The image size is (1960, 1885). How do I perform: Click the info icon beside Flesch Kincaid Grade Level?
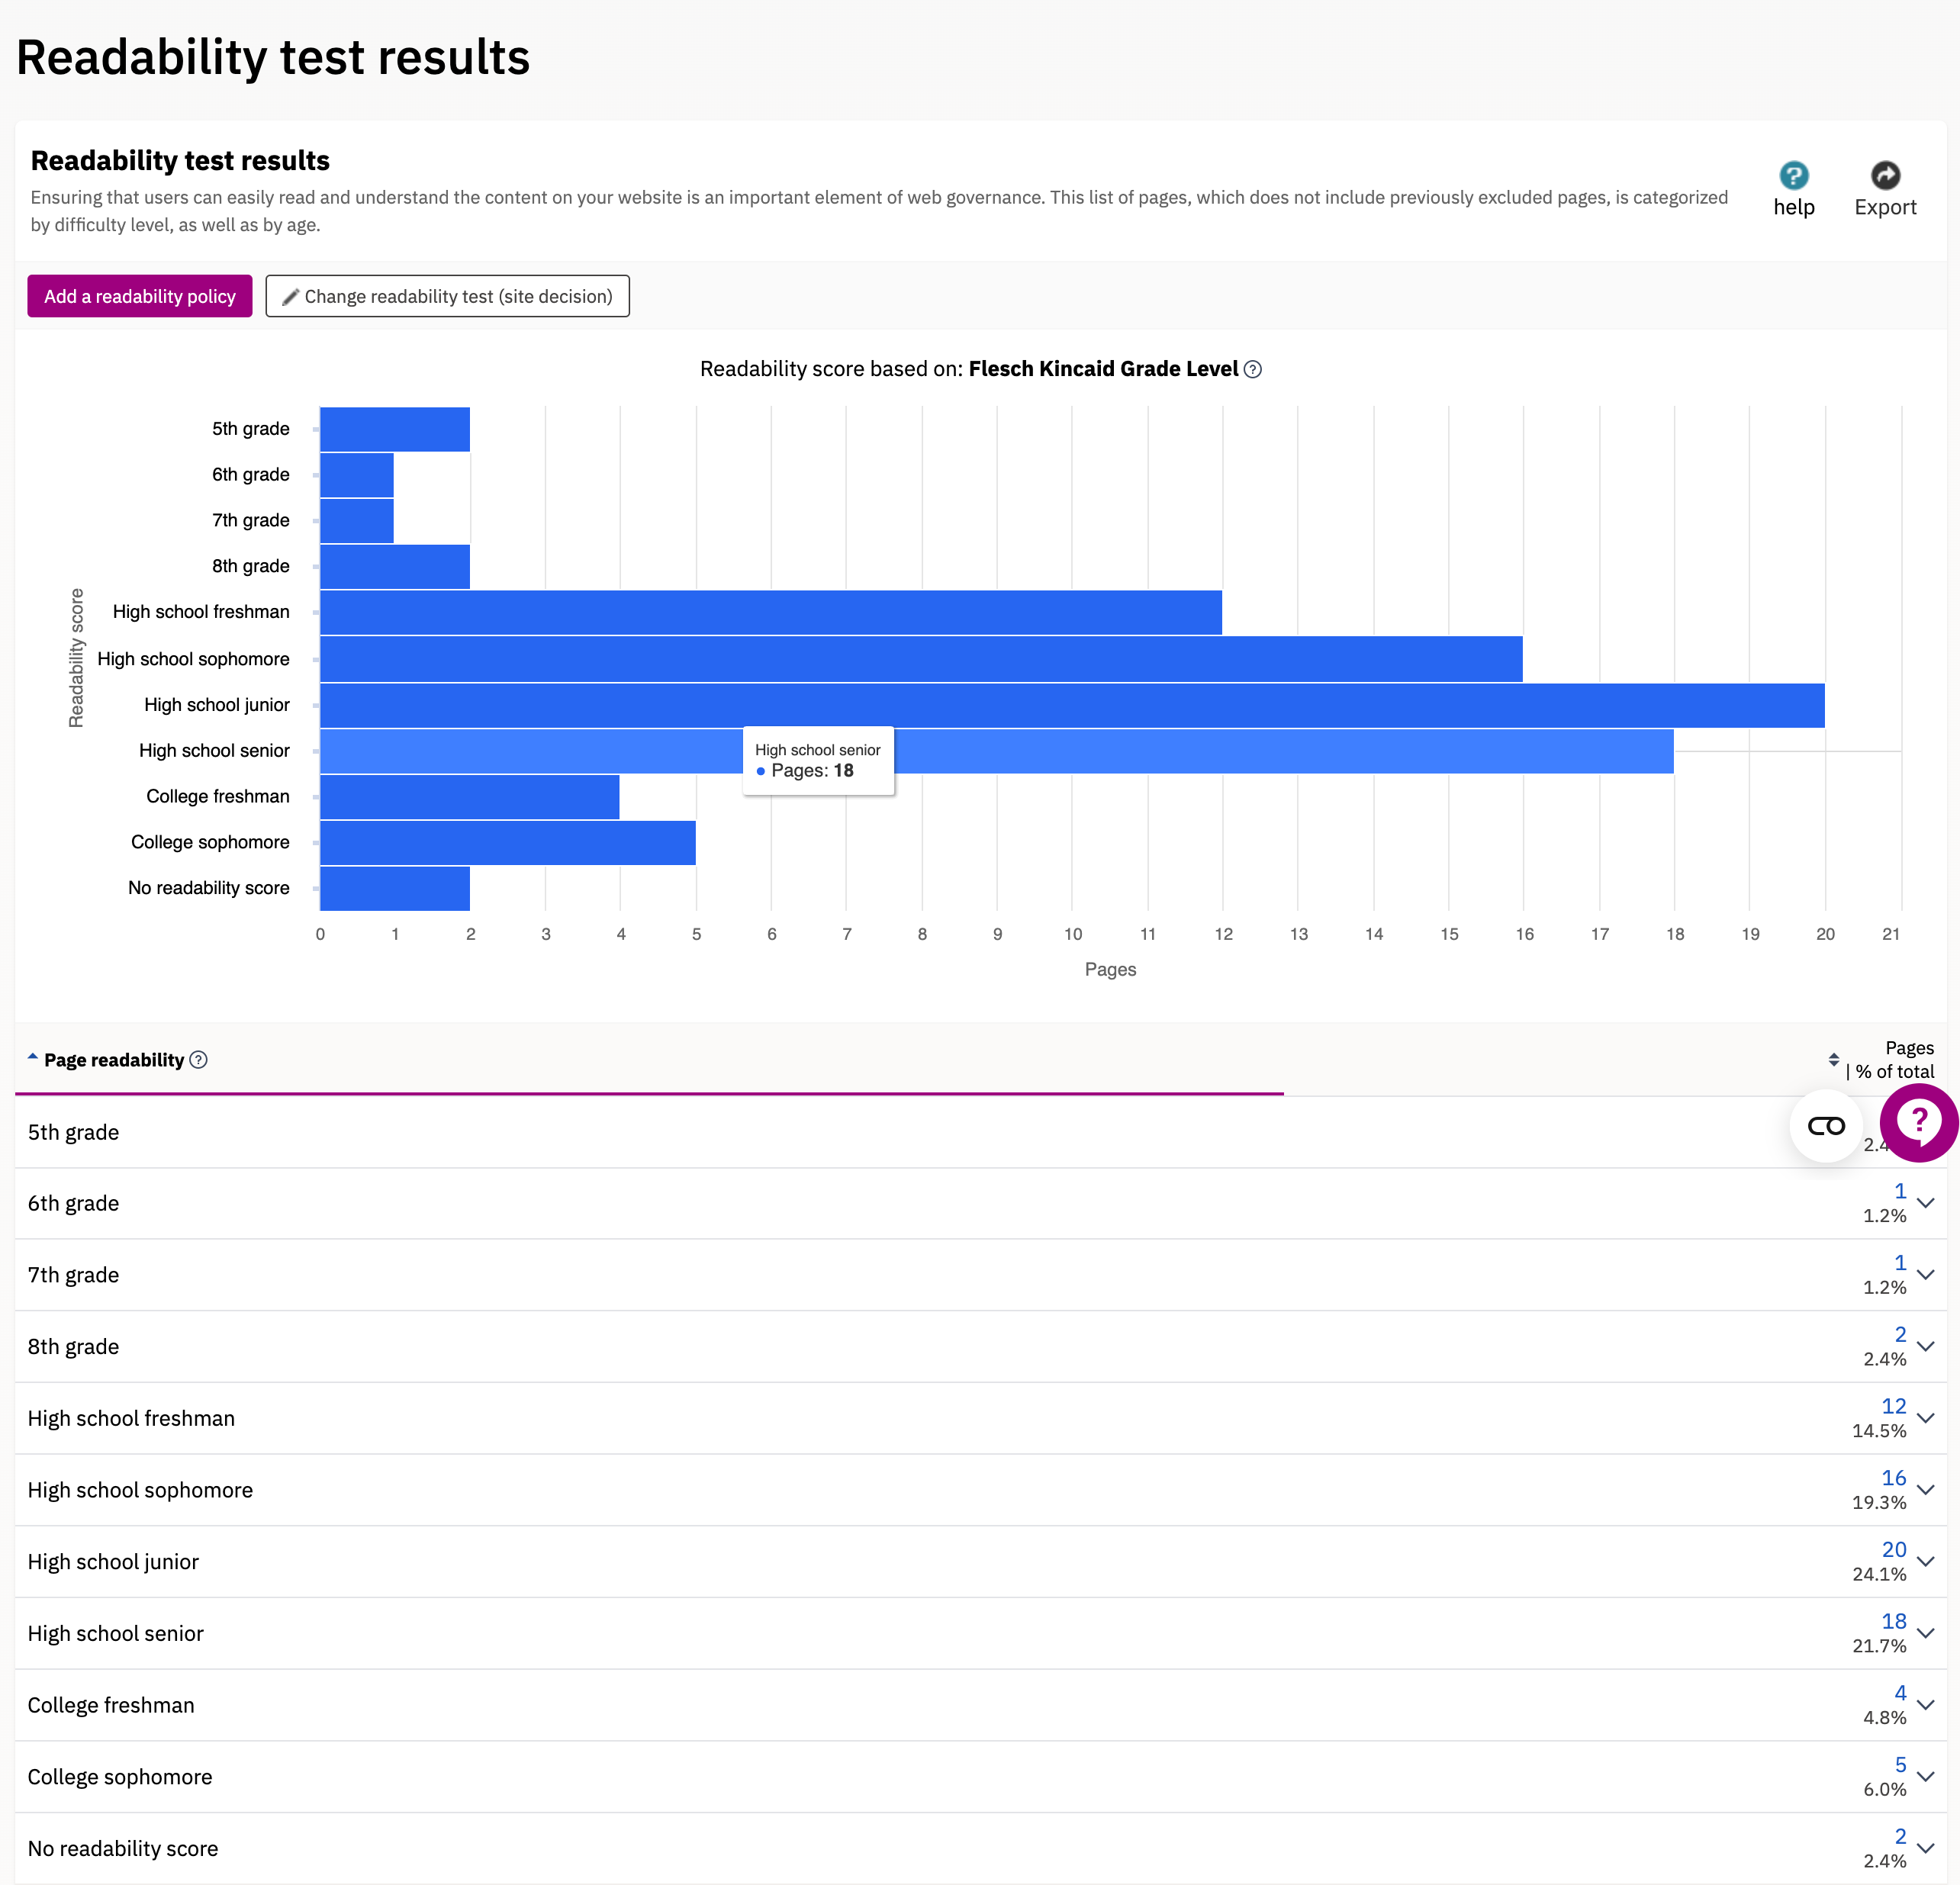pos(1253,370)
